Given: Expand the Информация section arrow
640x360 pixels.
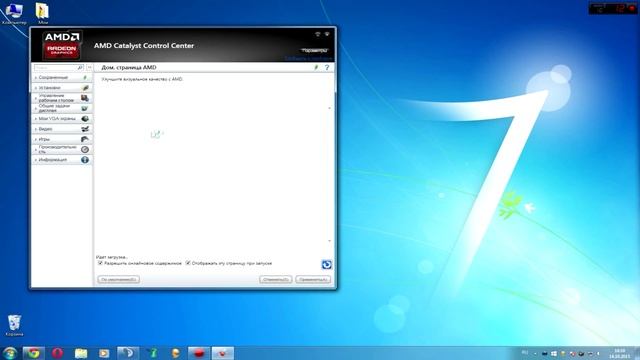Looking at the screenshot, I should coord(36,160).
